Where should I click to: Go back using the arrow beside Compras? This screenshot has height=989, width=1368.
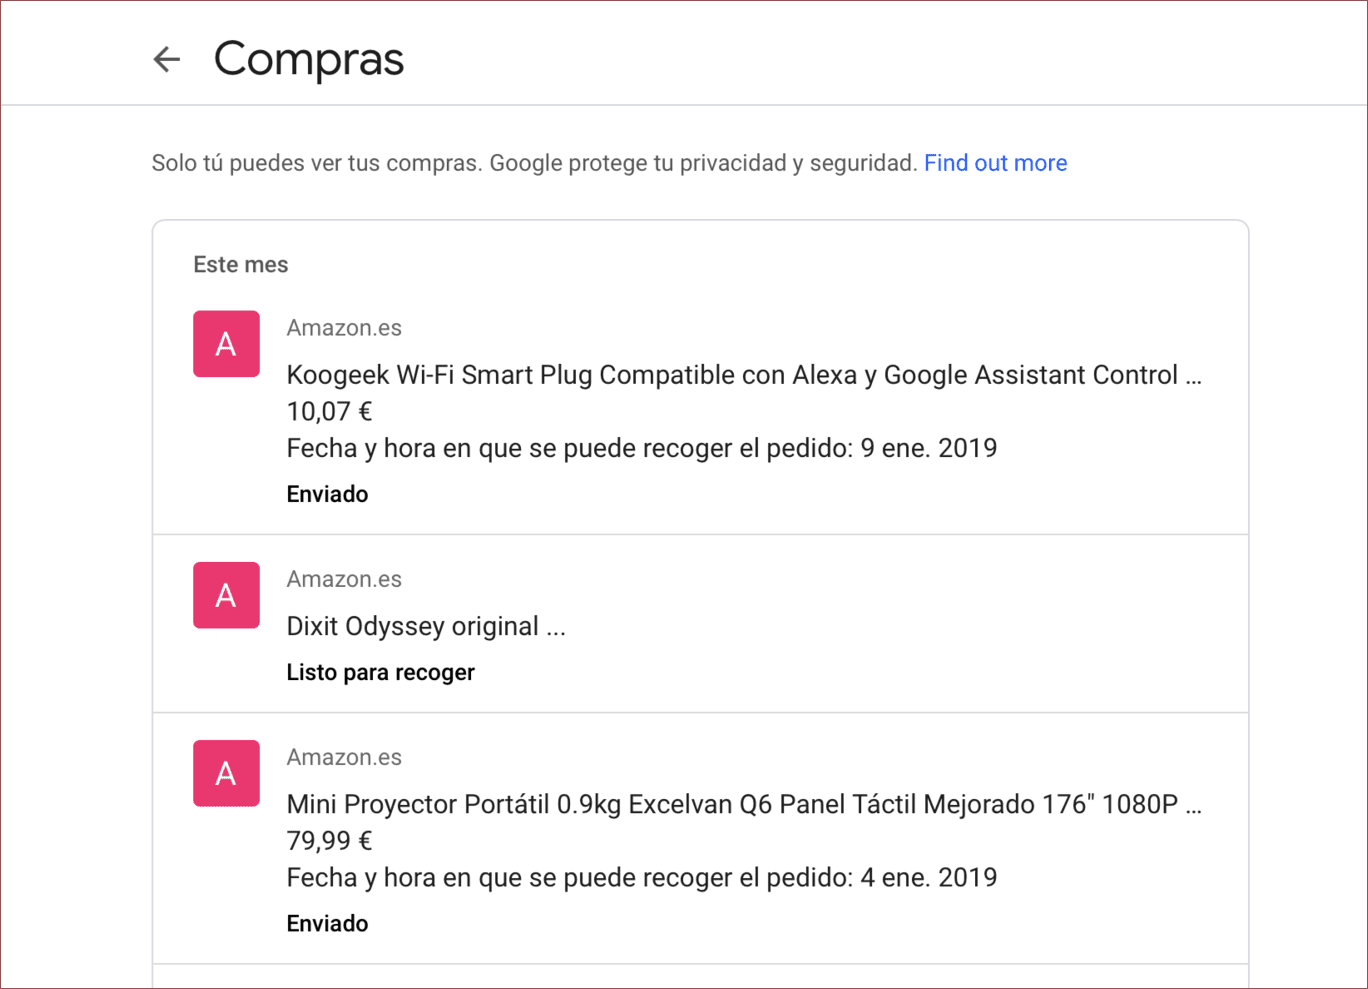point(167,60)
